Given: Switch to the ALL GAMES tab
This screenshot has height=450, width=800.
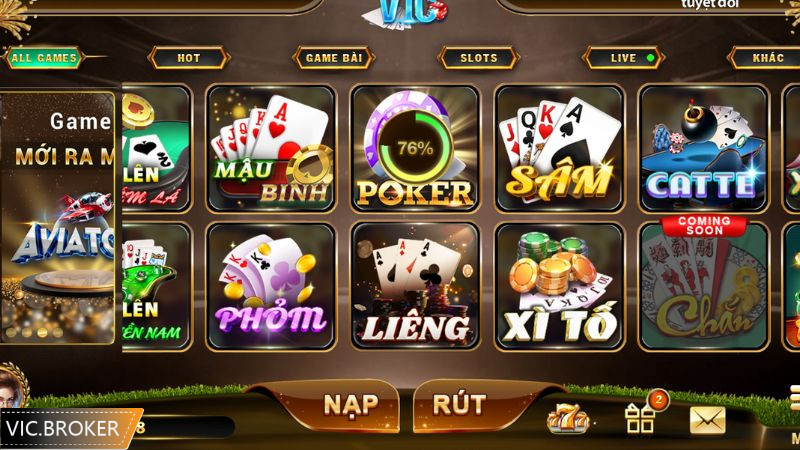Looking at the screenshot, I should tap(44, 58).
